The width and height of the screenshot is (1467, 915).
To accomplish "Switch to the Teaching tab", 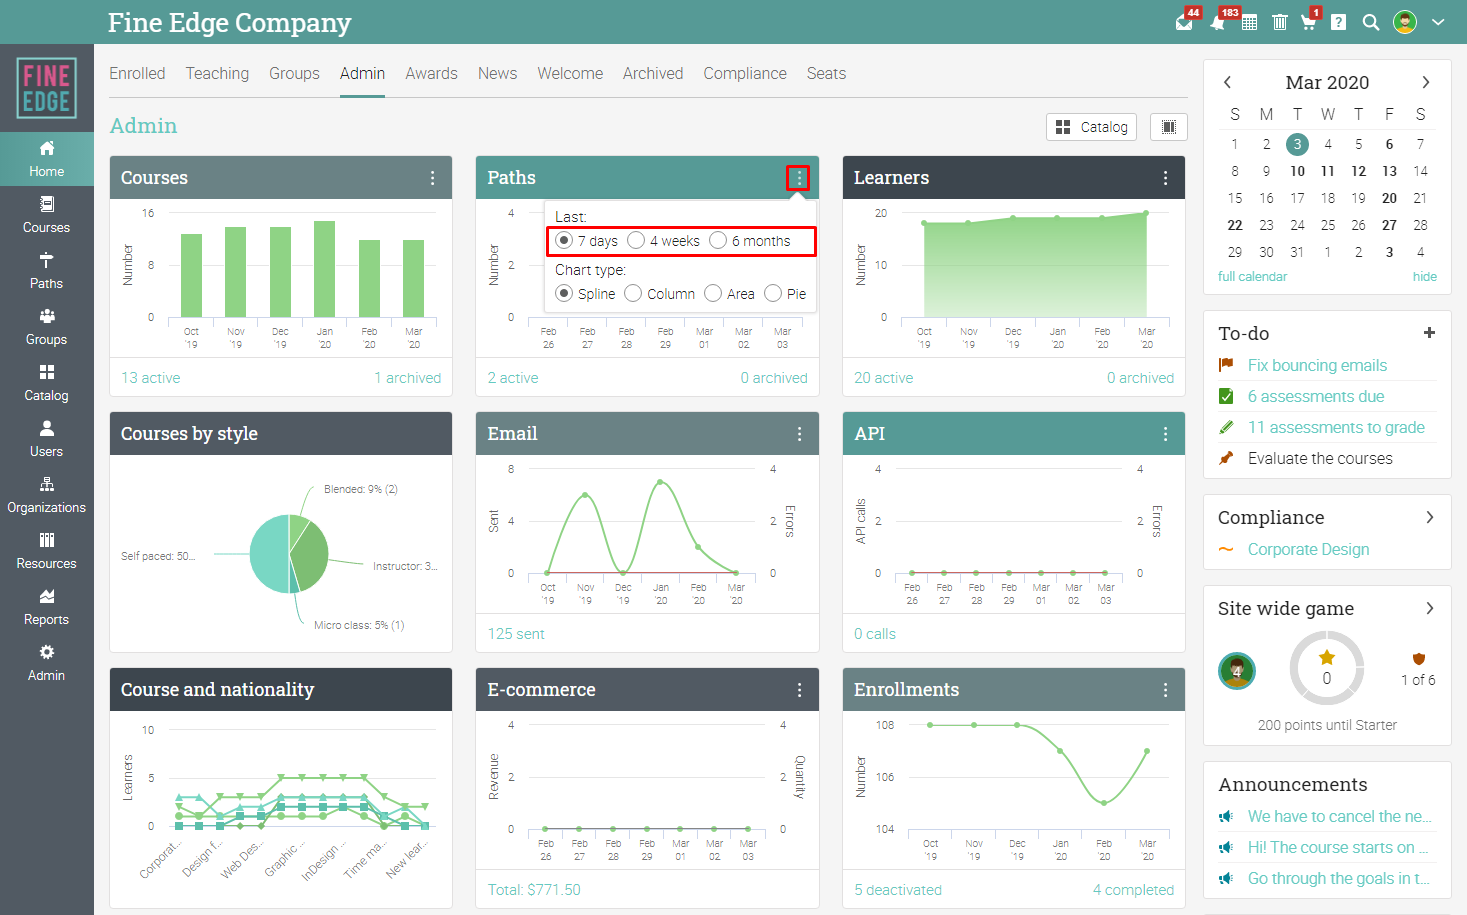I will [x=217, y=73].
